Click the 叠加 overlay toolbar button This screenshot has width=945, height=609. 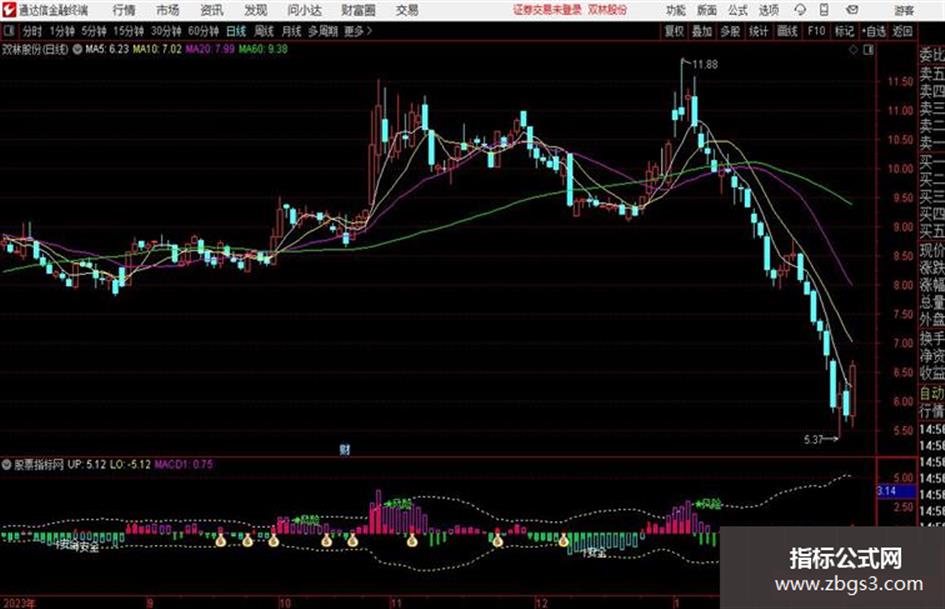(x=702, y=31)
